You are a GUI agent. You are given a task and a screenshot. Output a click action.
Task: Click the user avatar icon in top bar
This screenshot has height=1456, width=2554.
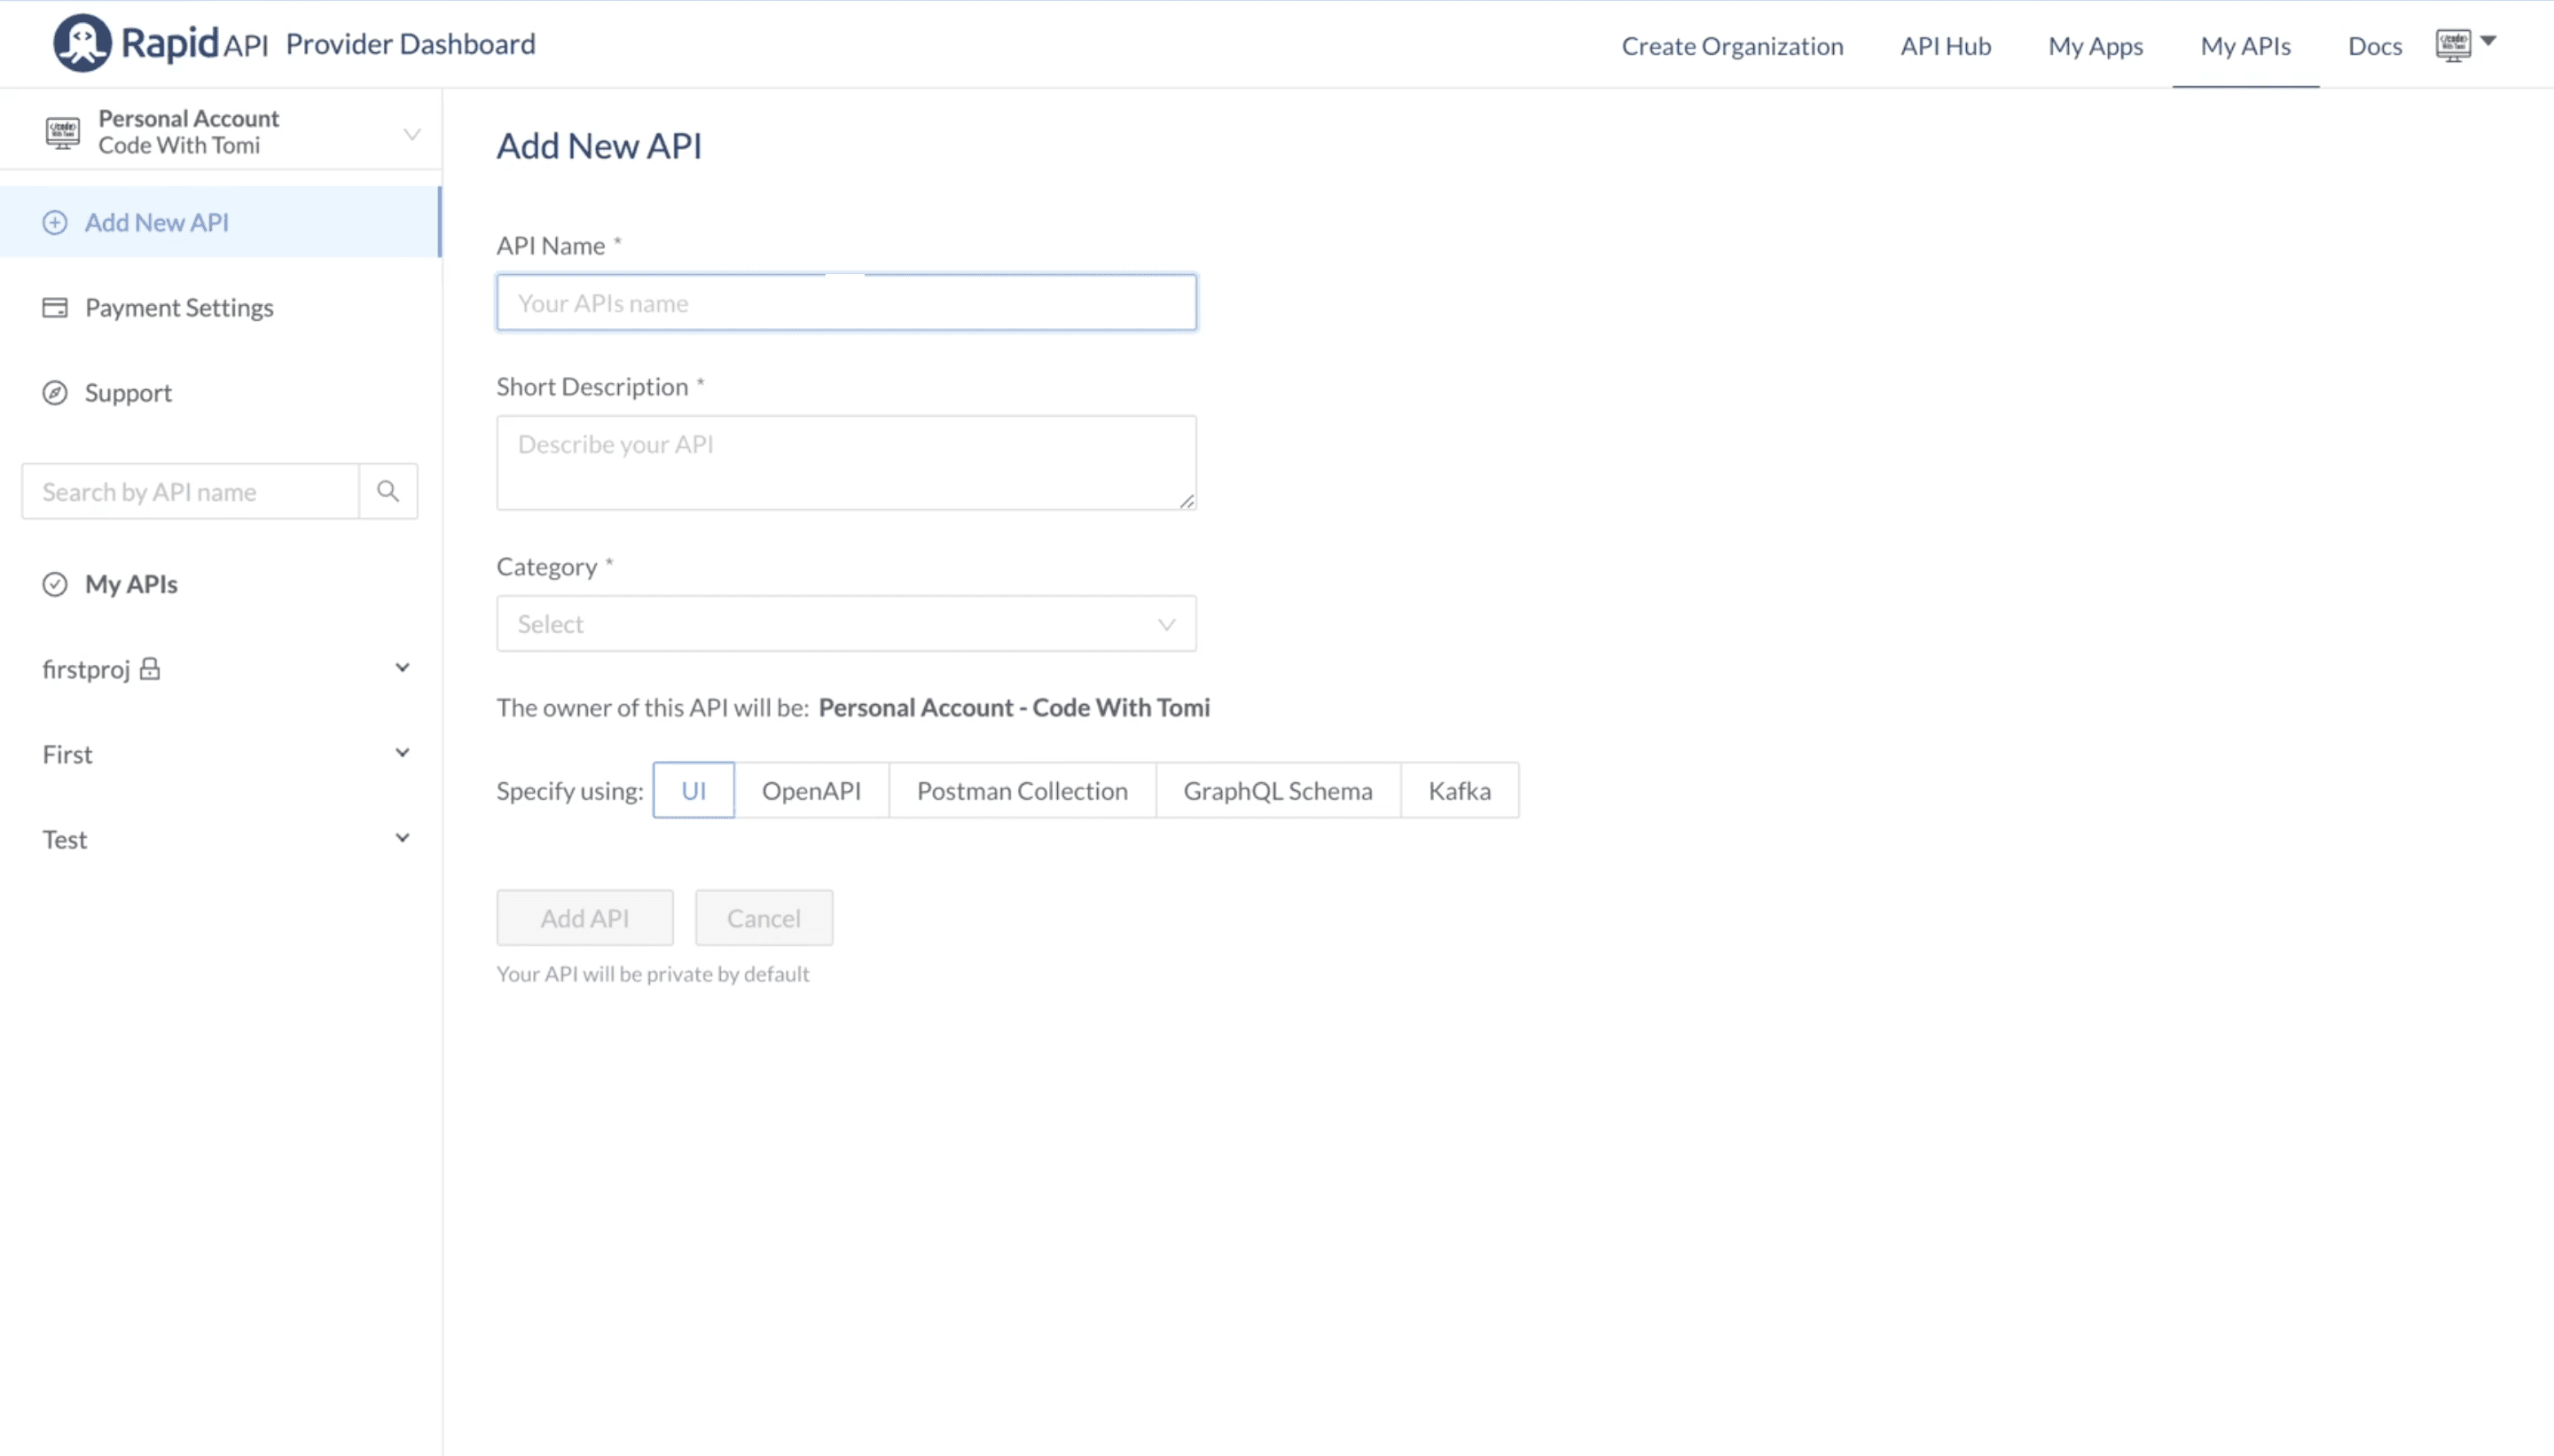coord(2453,45)
